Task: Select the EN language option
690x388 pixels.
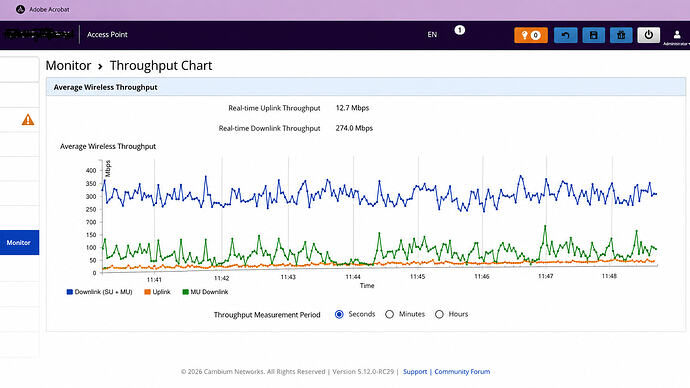Action: coord(432,34)
